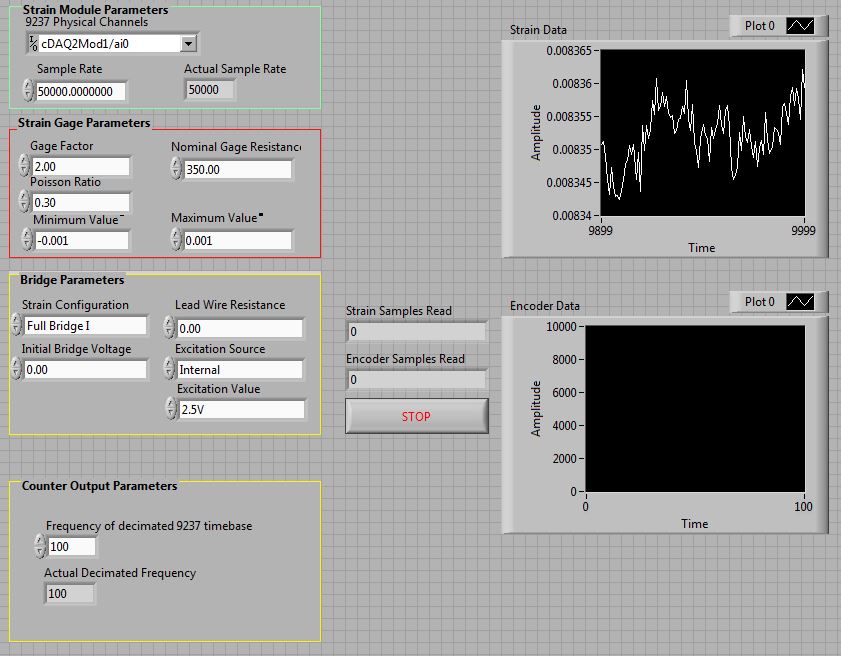Open the Excitation Source selector
Screen dimensions: 841x656
(x=169, y=369)
